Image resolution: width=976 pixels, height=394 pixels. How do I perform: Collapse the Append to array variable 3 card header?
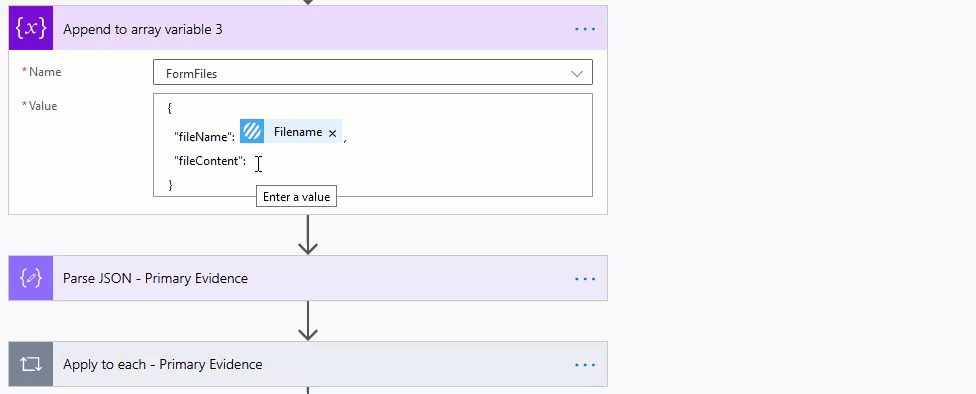pos(307,29)
